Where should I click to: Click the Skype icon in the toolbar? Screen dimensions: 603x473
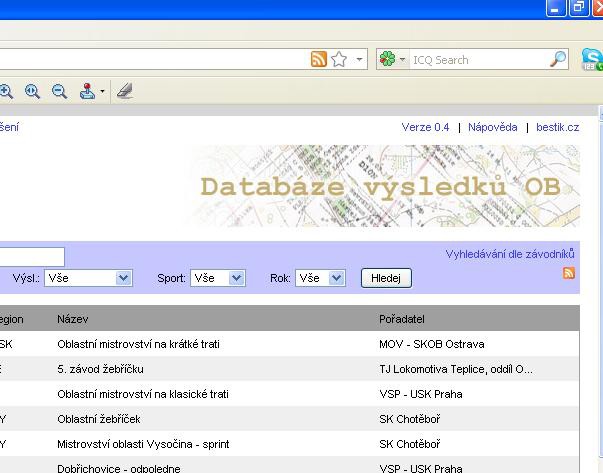[591, 60]
